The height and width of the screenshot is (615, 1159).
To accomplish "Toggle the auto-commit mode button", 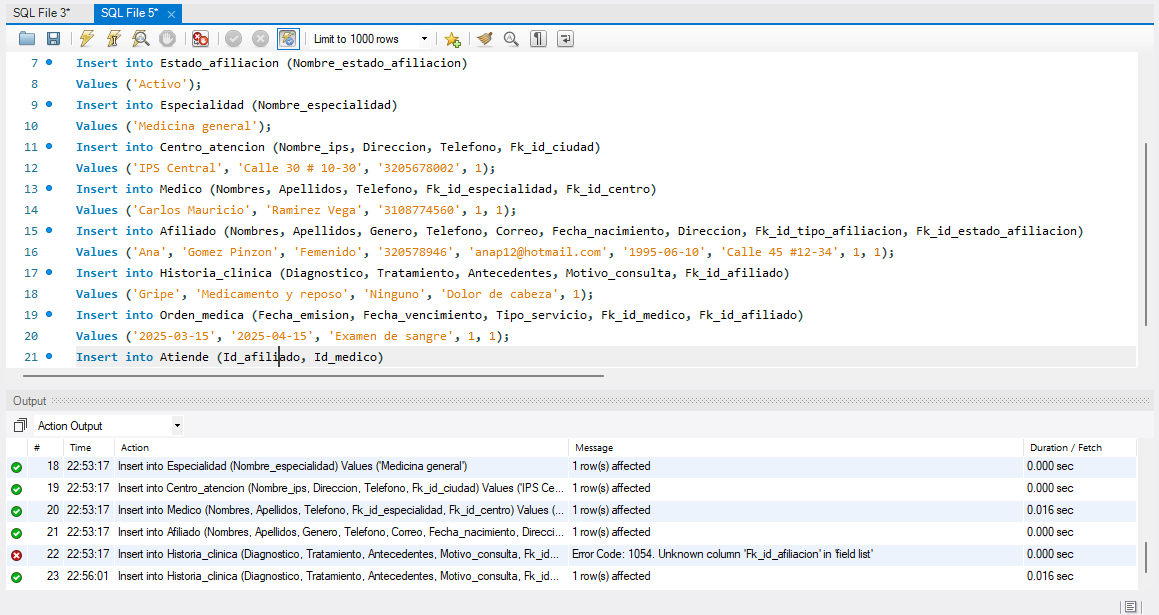I will [x=288, y=39].
